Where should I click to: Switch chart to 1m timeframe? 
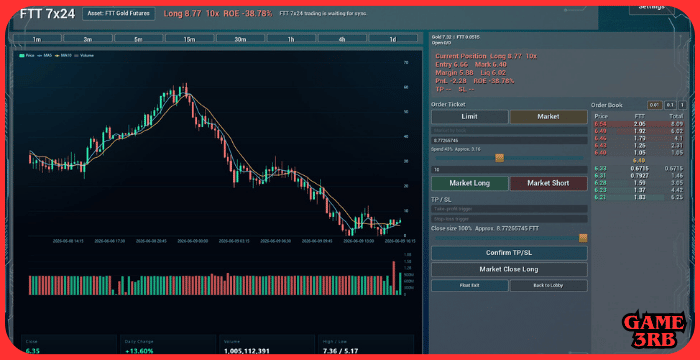(37, 39)
